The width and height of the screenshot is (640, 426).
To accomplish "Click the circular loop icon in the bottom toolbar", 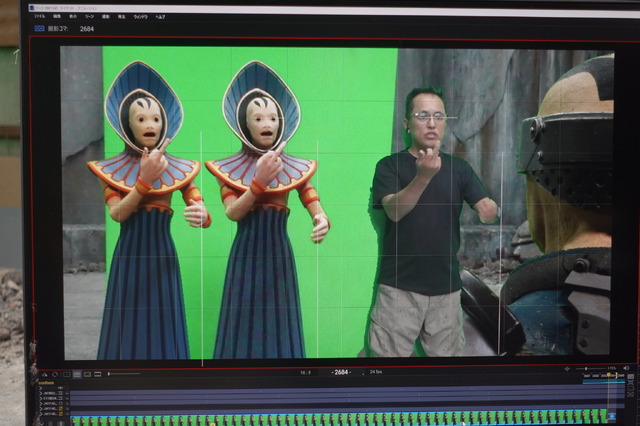I will click(54, 374).
